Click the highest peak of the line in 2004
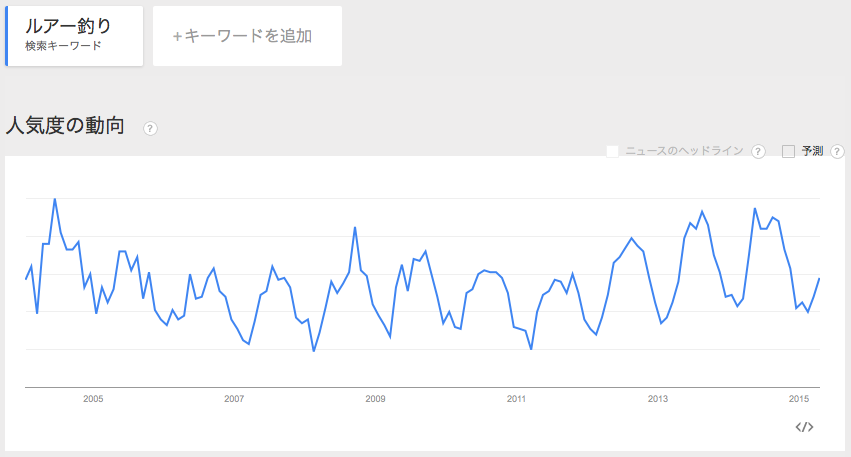851x457 pixels. pos(55,199)
